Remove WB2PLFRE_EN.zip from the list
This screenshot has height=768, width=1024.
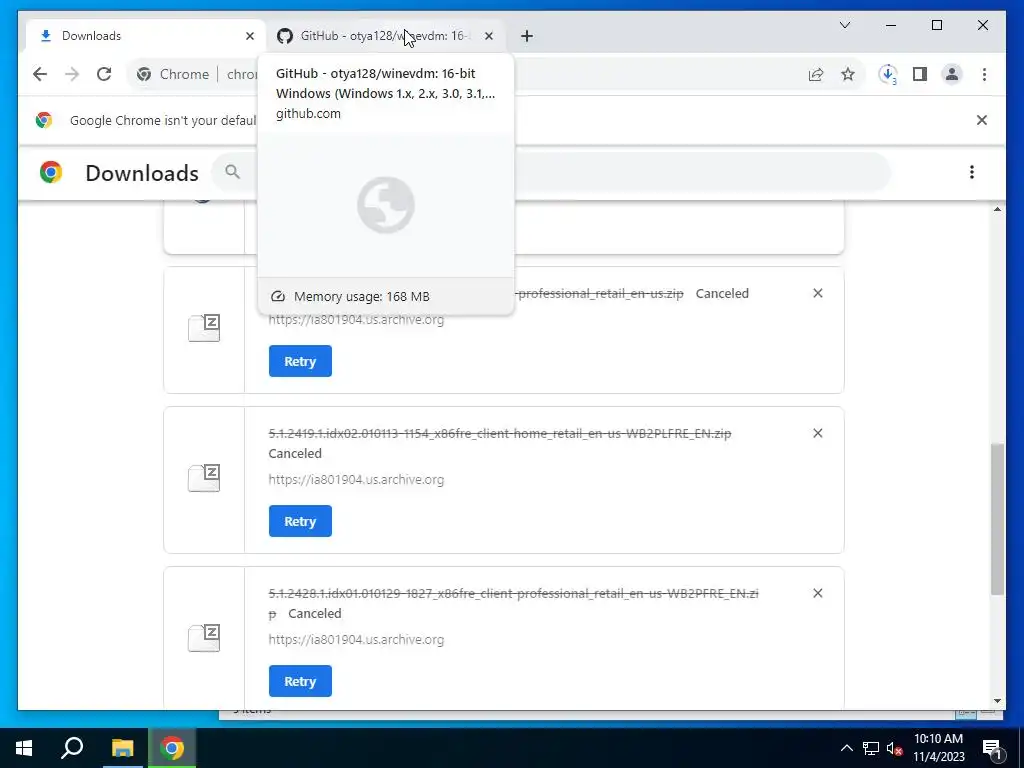[x=818, y=433]
